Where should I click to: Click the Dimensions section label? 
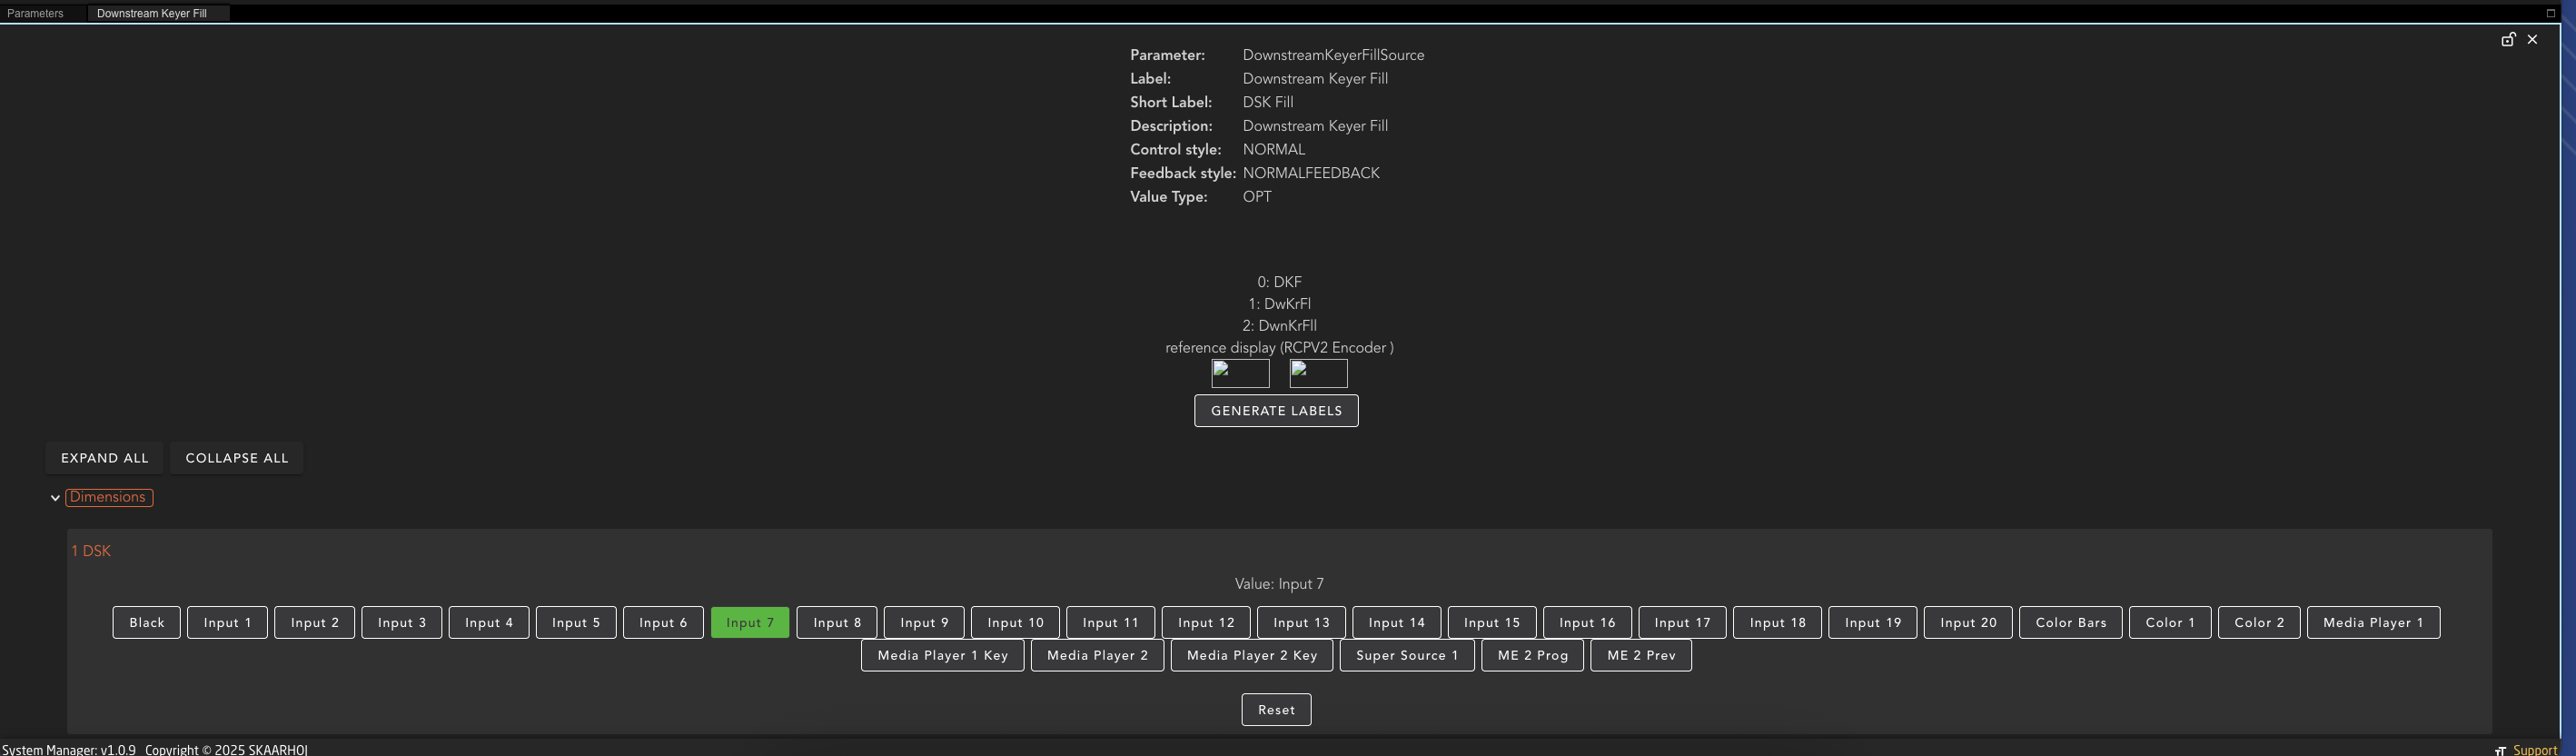click(108, 497)
